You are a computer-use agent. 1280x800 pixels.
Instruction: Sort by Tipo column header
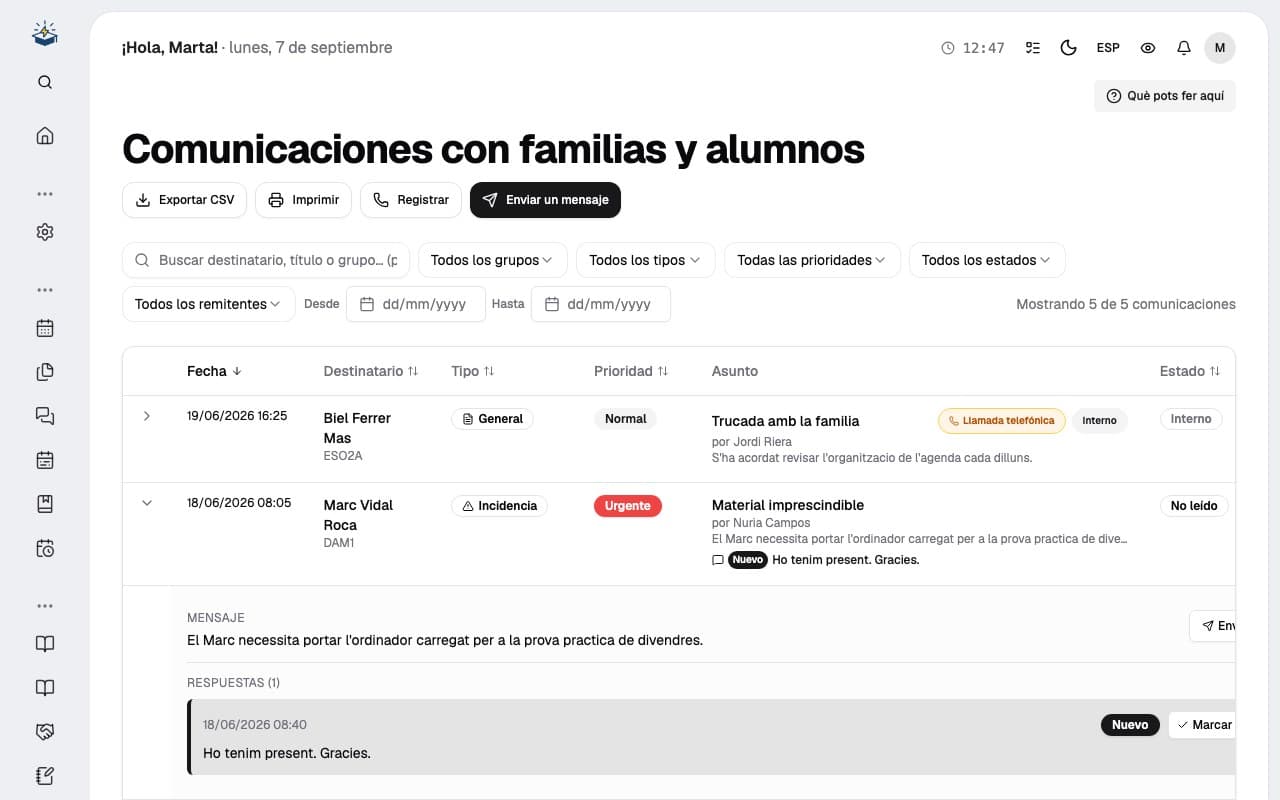click(473, 371)
